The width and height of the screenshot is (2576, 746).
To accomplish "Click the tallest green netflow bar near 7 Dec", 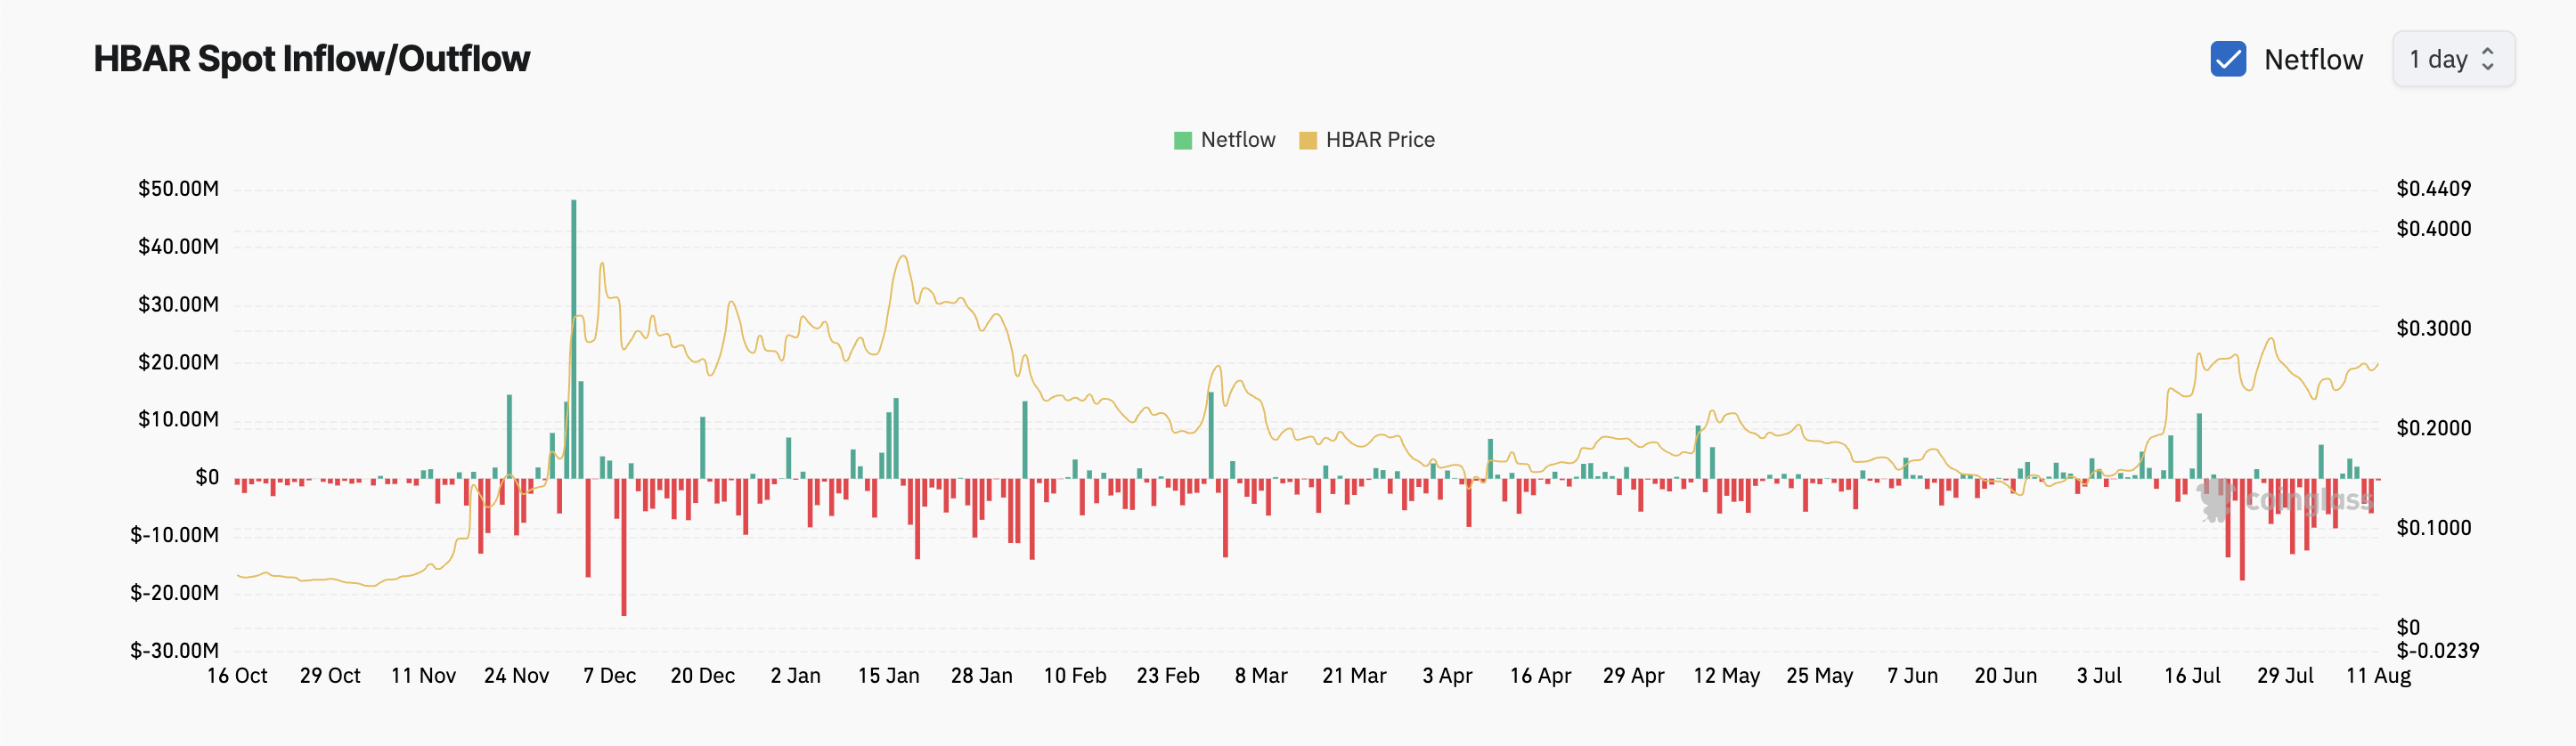I will tap(574, 339).
